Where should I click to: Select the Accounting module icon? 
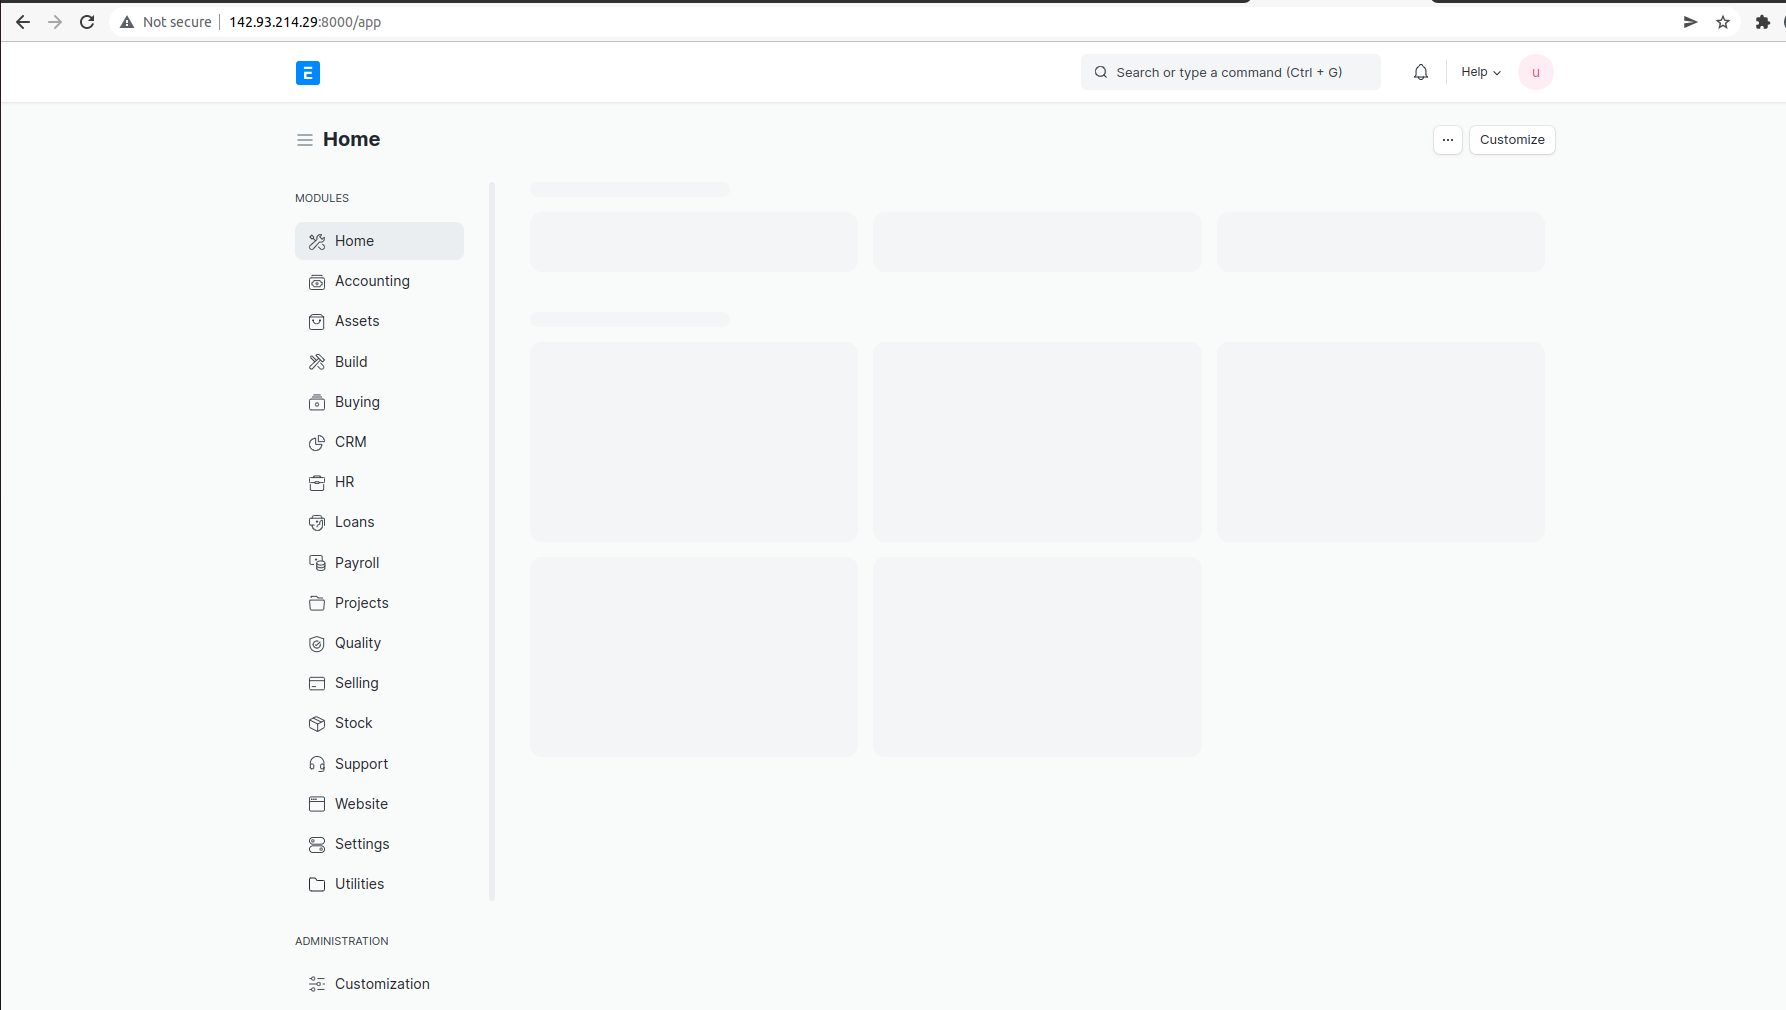click(317, 281)
